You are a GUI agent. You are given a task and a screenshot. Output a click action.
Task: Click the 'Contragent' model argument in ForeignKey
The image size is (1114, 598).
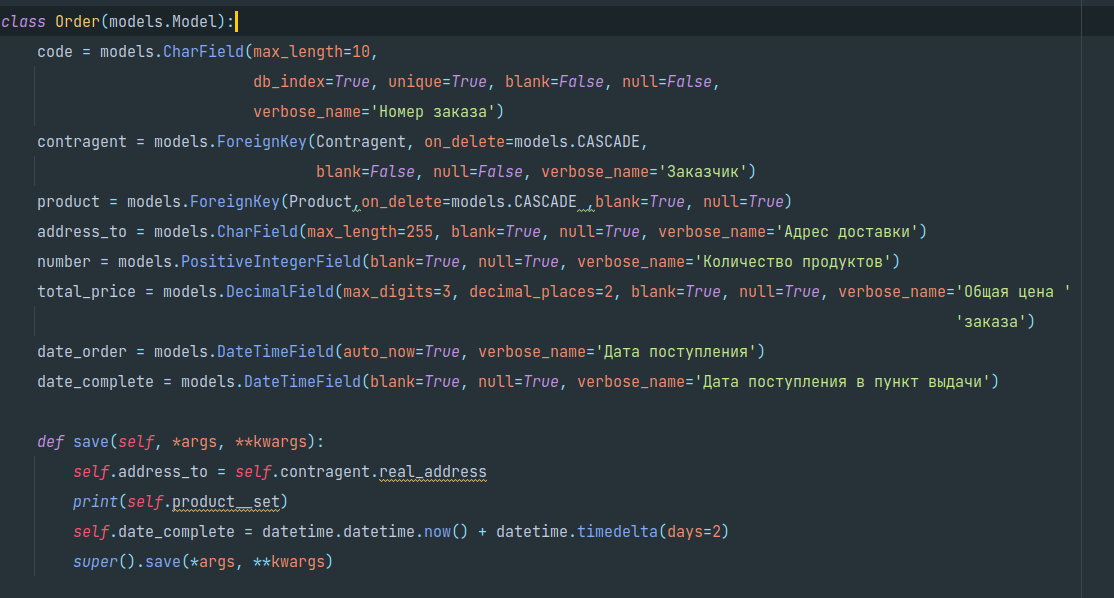click(361, 141)
